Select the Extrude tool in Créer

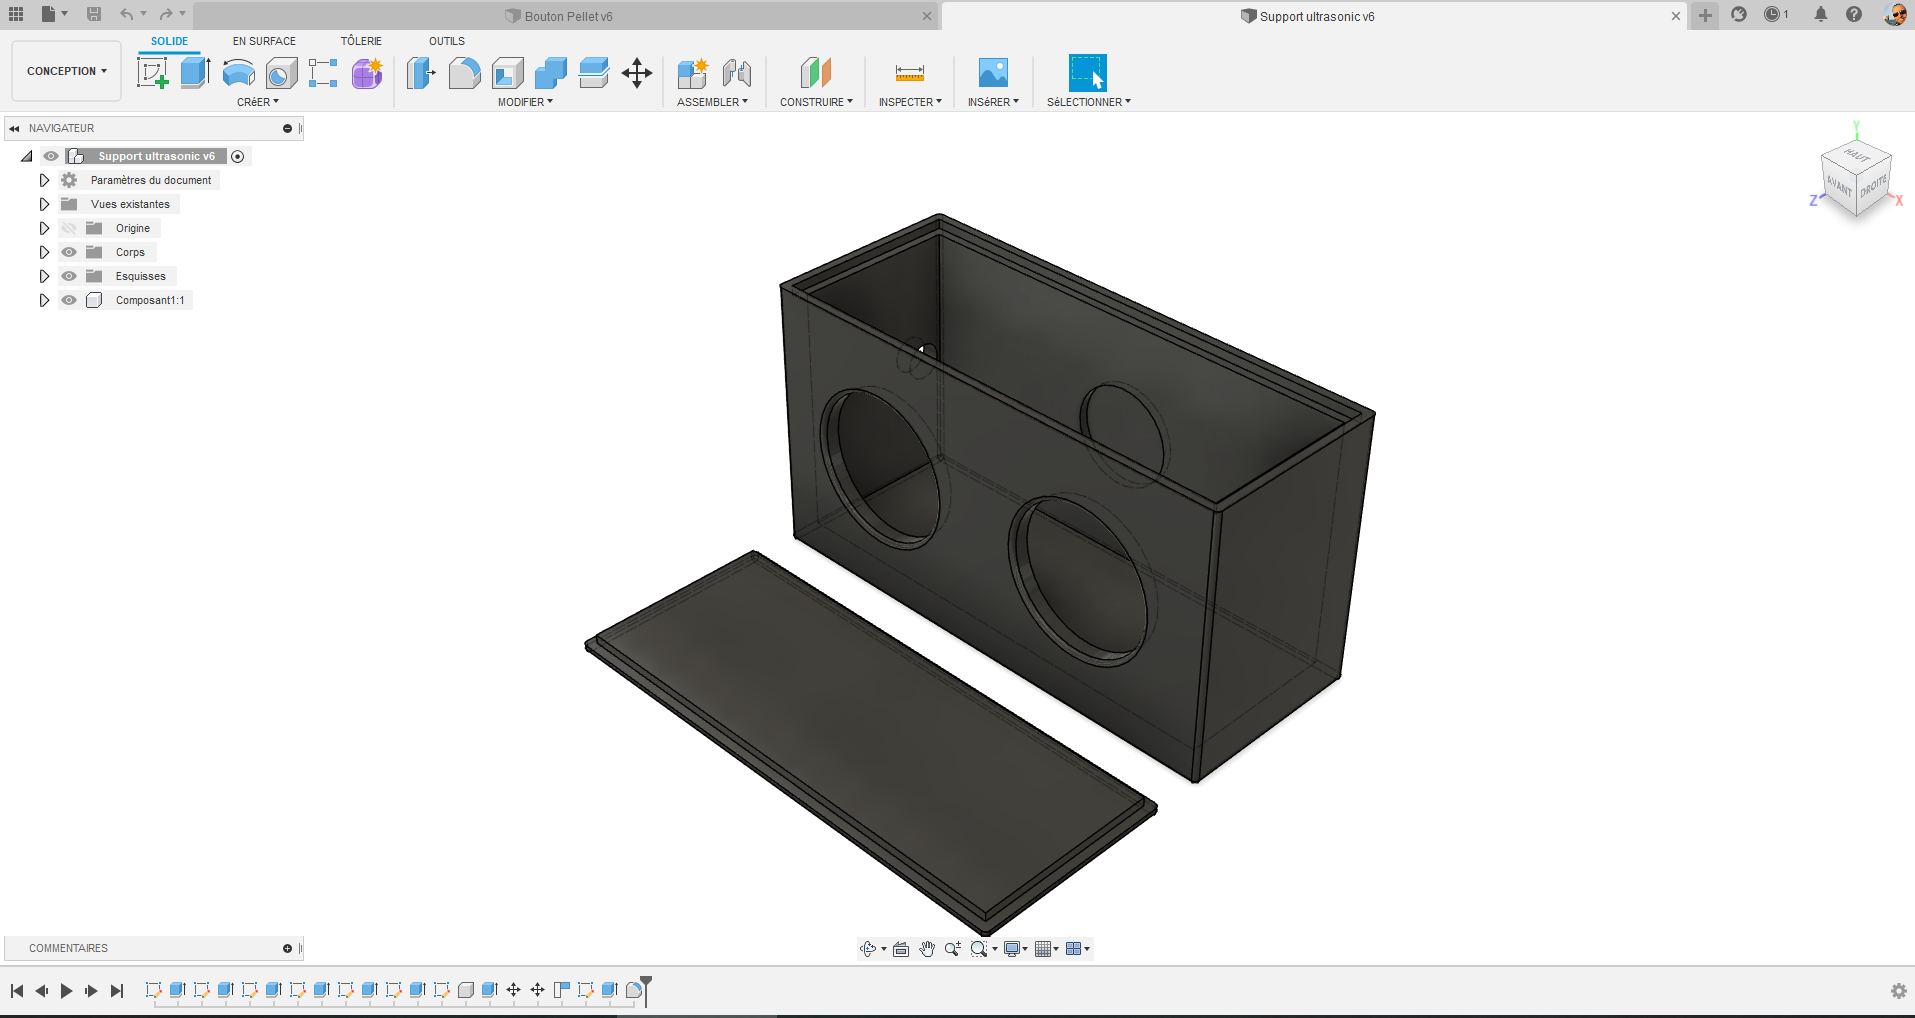(195, 73)
